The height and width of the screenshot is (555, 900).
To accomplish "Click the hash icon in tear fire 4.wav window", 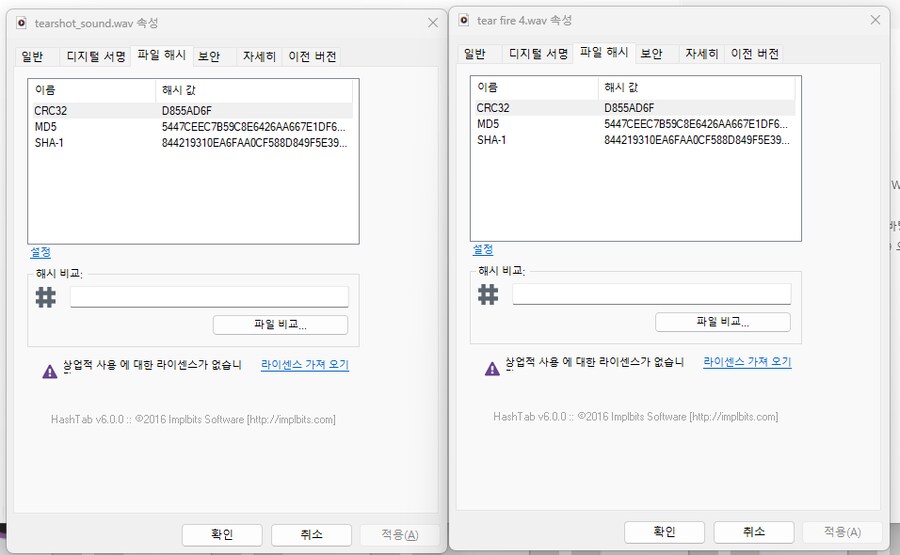I will pyautogui.click(x=488, y=294).
